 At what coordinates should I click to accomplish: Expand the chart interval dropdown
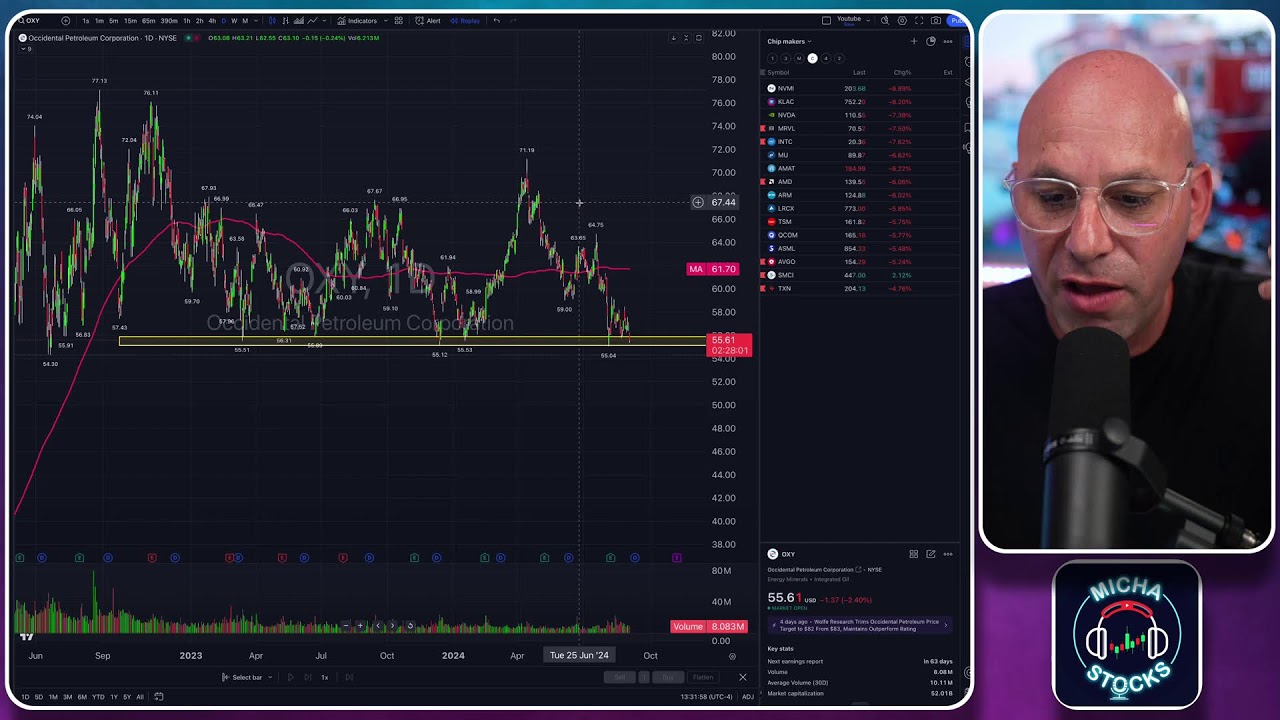pyautogui.click(x=257, y=20)
